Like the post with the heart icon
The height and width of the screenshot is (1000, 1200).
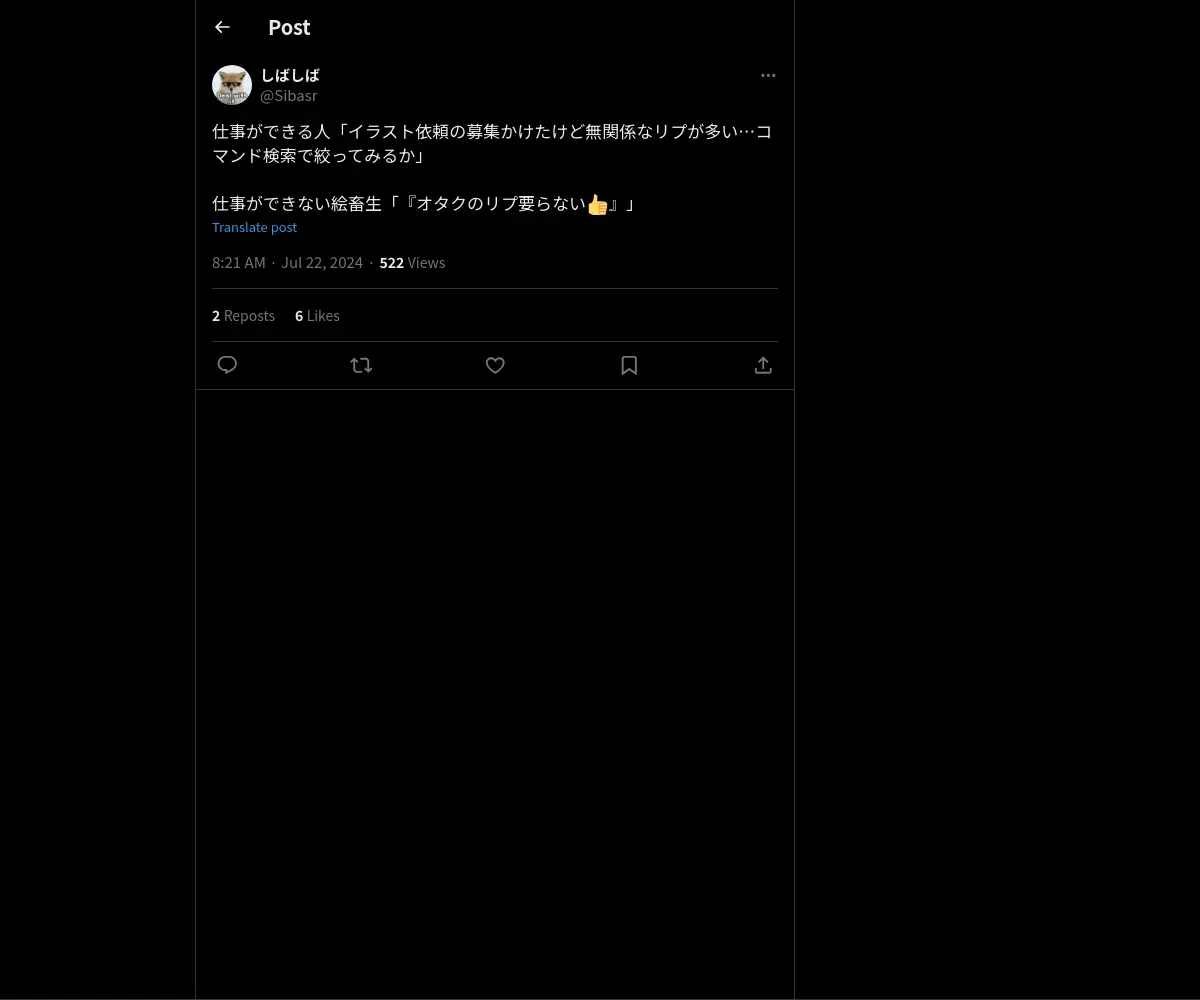[495, 365]
